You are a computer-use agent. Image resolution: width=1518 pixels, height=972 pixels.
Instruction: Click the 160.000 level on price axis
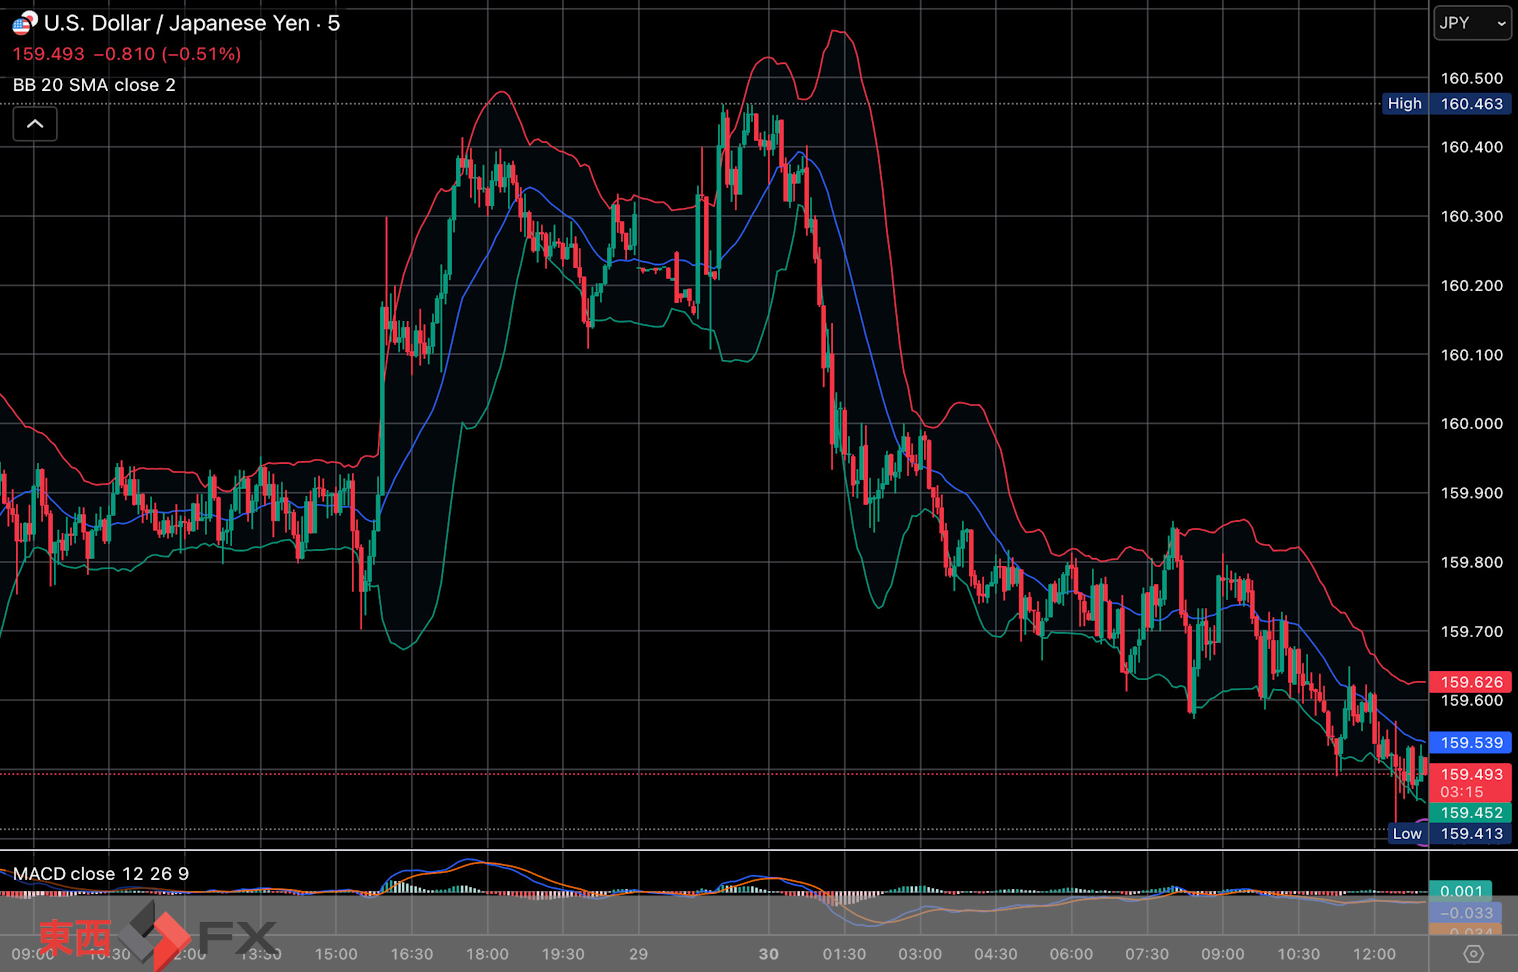tap(1471, 424)
